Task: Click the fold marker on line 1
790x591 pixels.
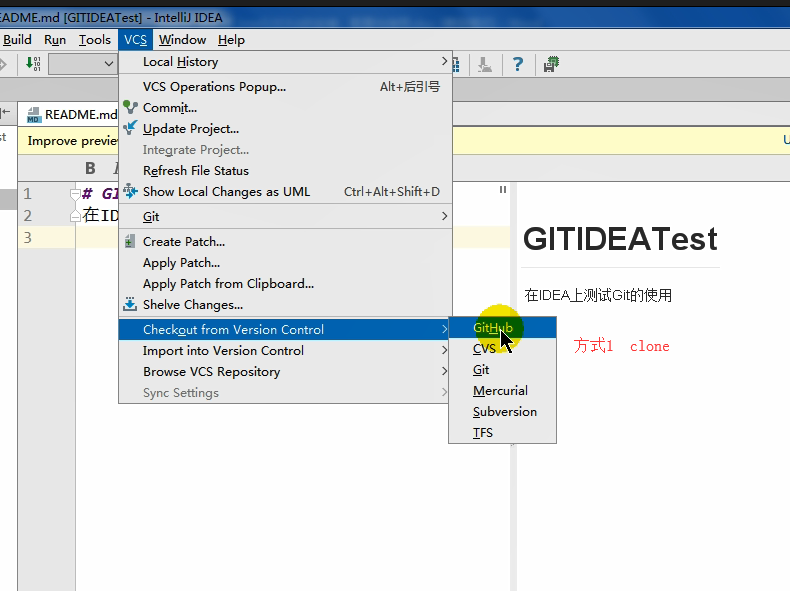Action: pyautogui.click(x=75, y=194)
